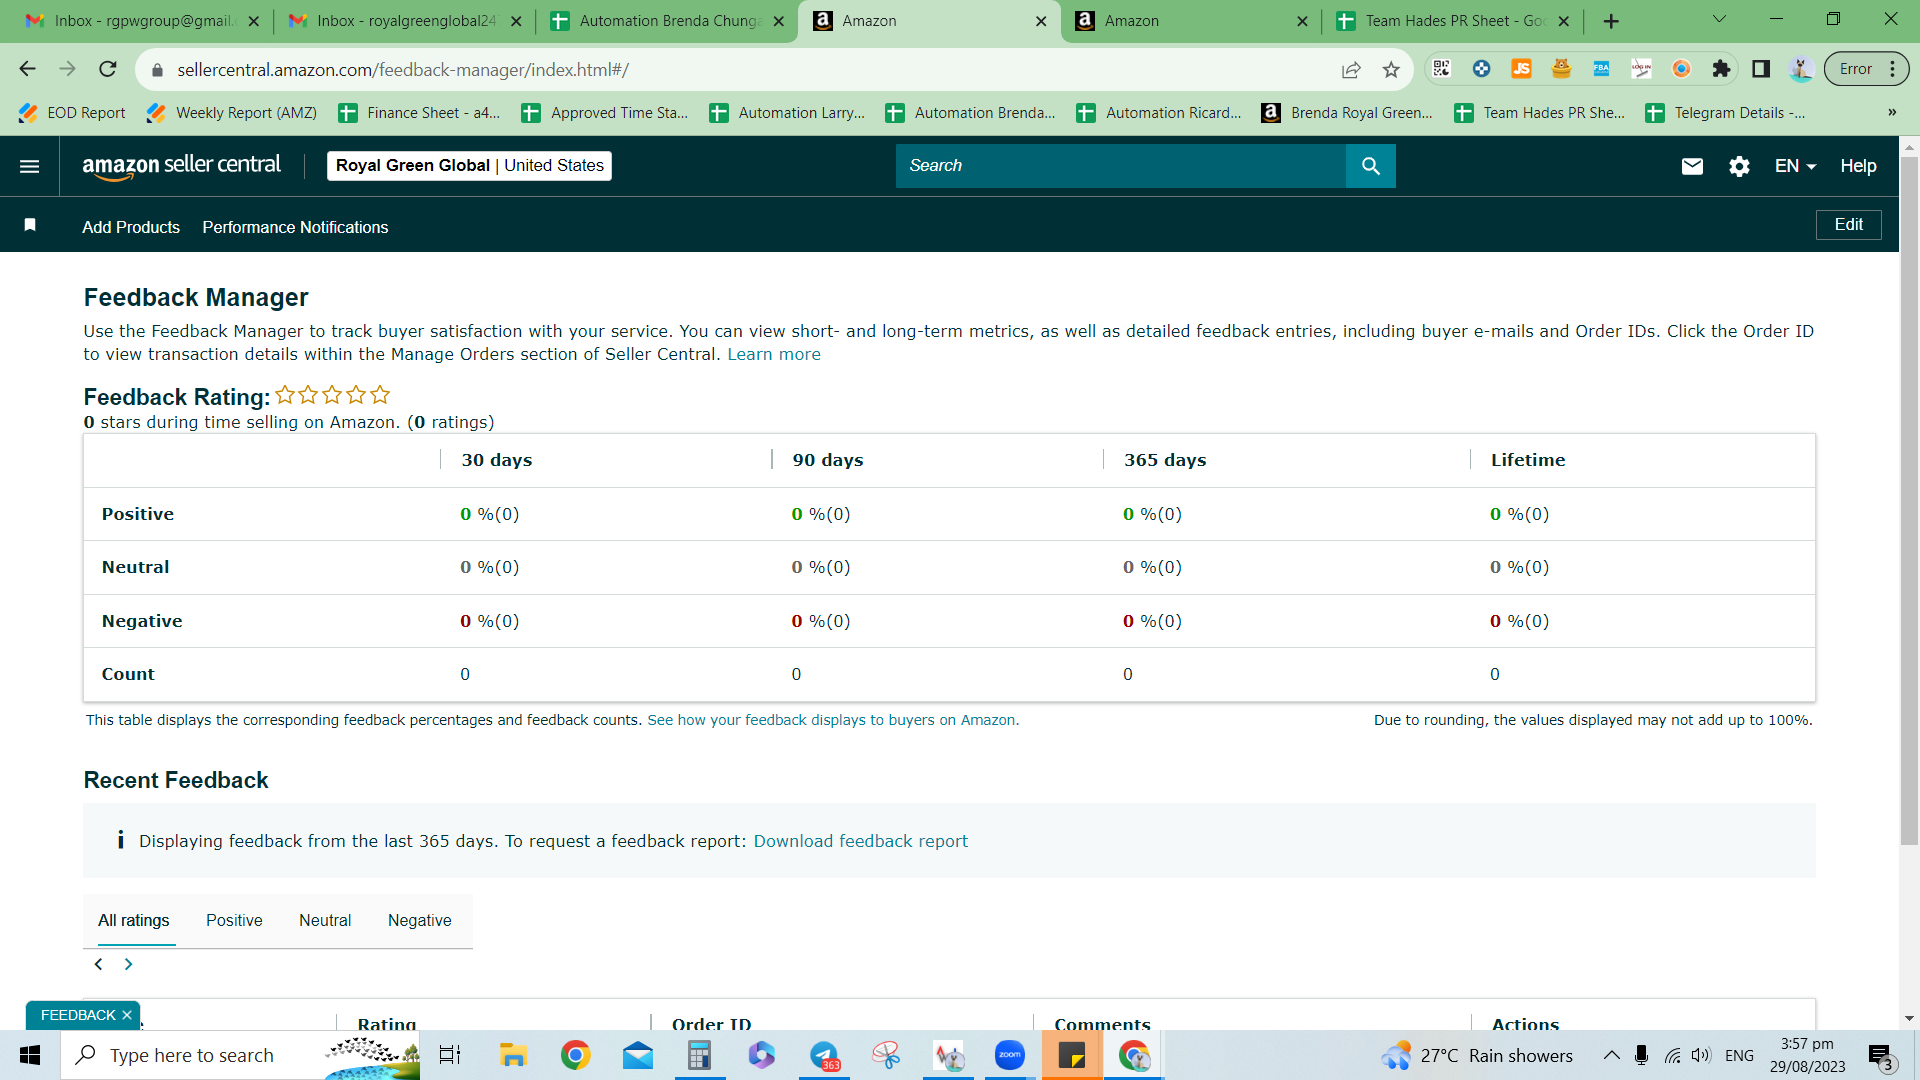Screen dimensions: 1920x1080
Task: Go back in browser history
Action: pyautogui.click(x=28, y=69)
